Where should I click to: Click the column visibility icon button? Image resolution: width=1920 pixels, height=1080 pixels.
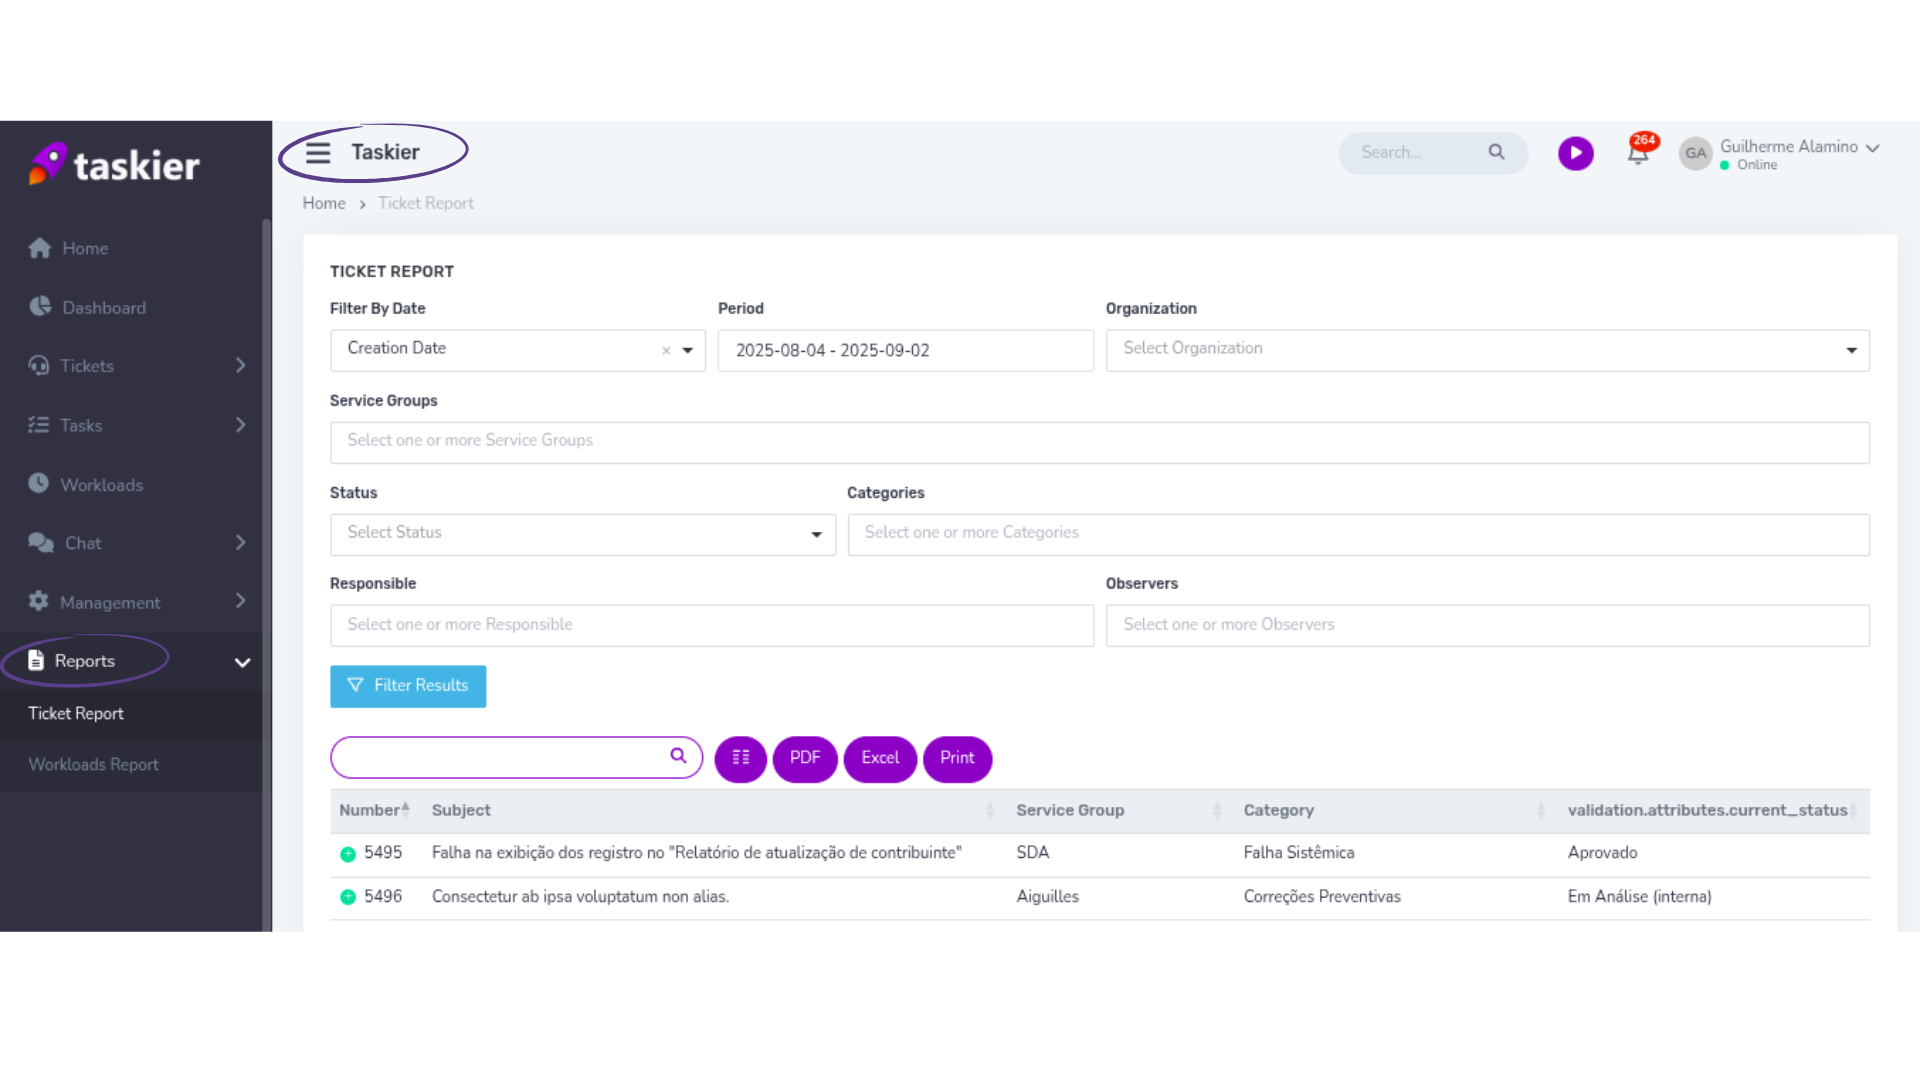pyautogui.click(x=740, y=758)
